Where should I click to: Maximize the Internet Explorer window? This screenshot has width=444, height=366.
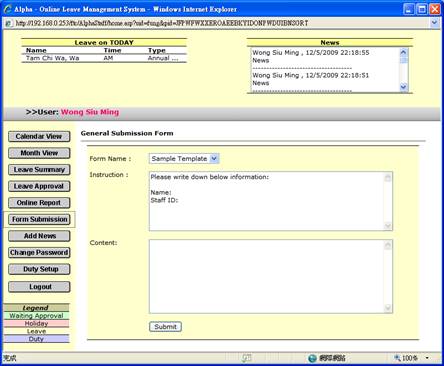tap(422, 9)
